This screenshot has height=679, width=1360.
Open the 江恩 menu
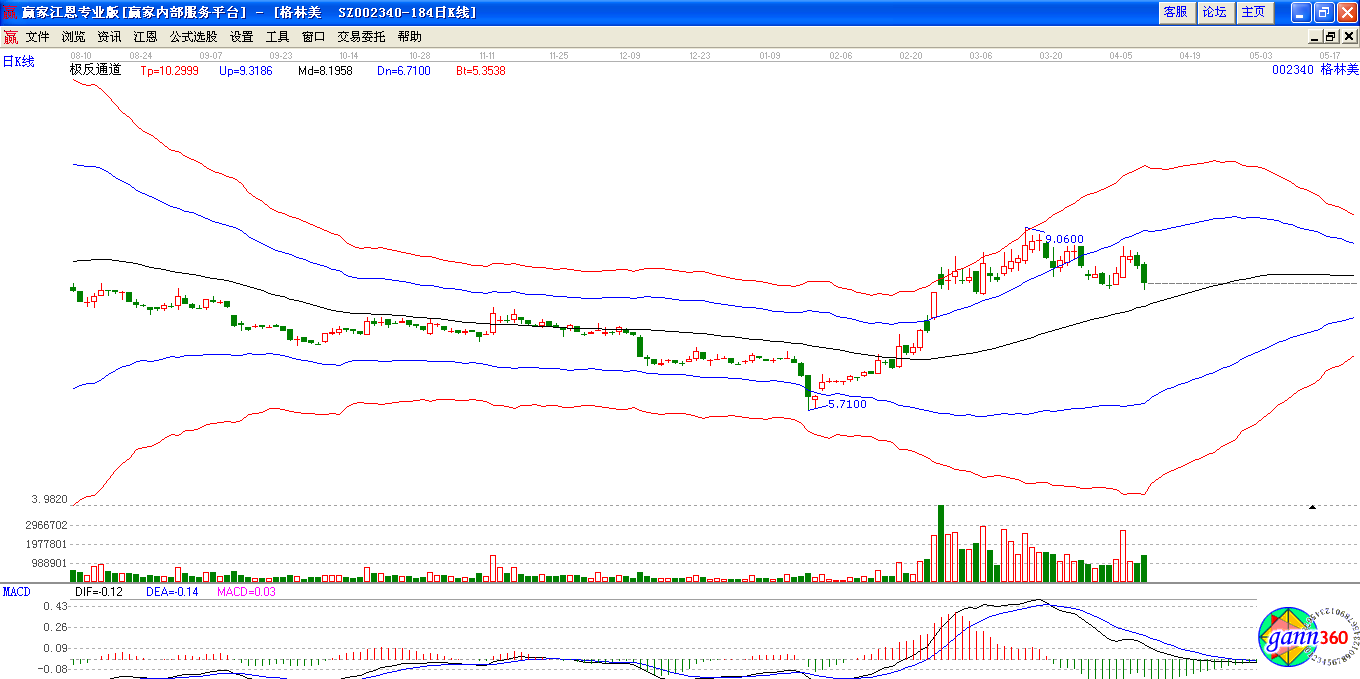pos(145,37)
